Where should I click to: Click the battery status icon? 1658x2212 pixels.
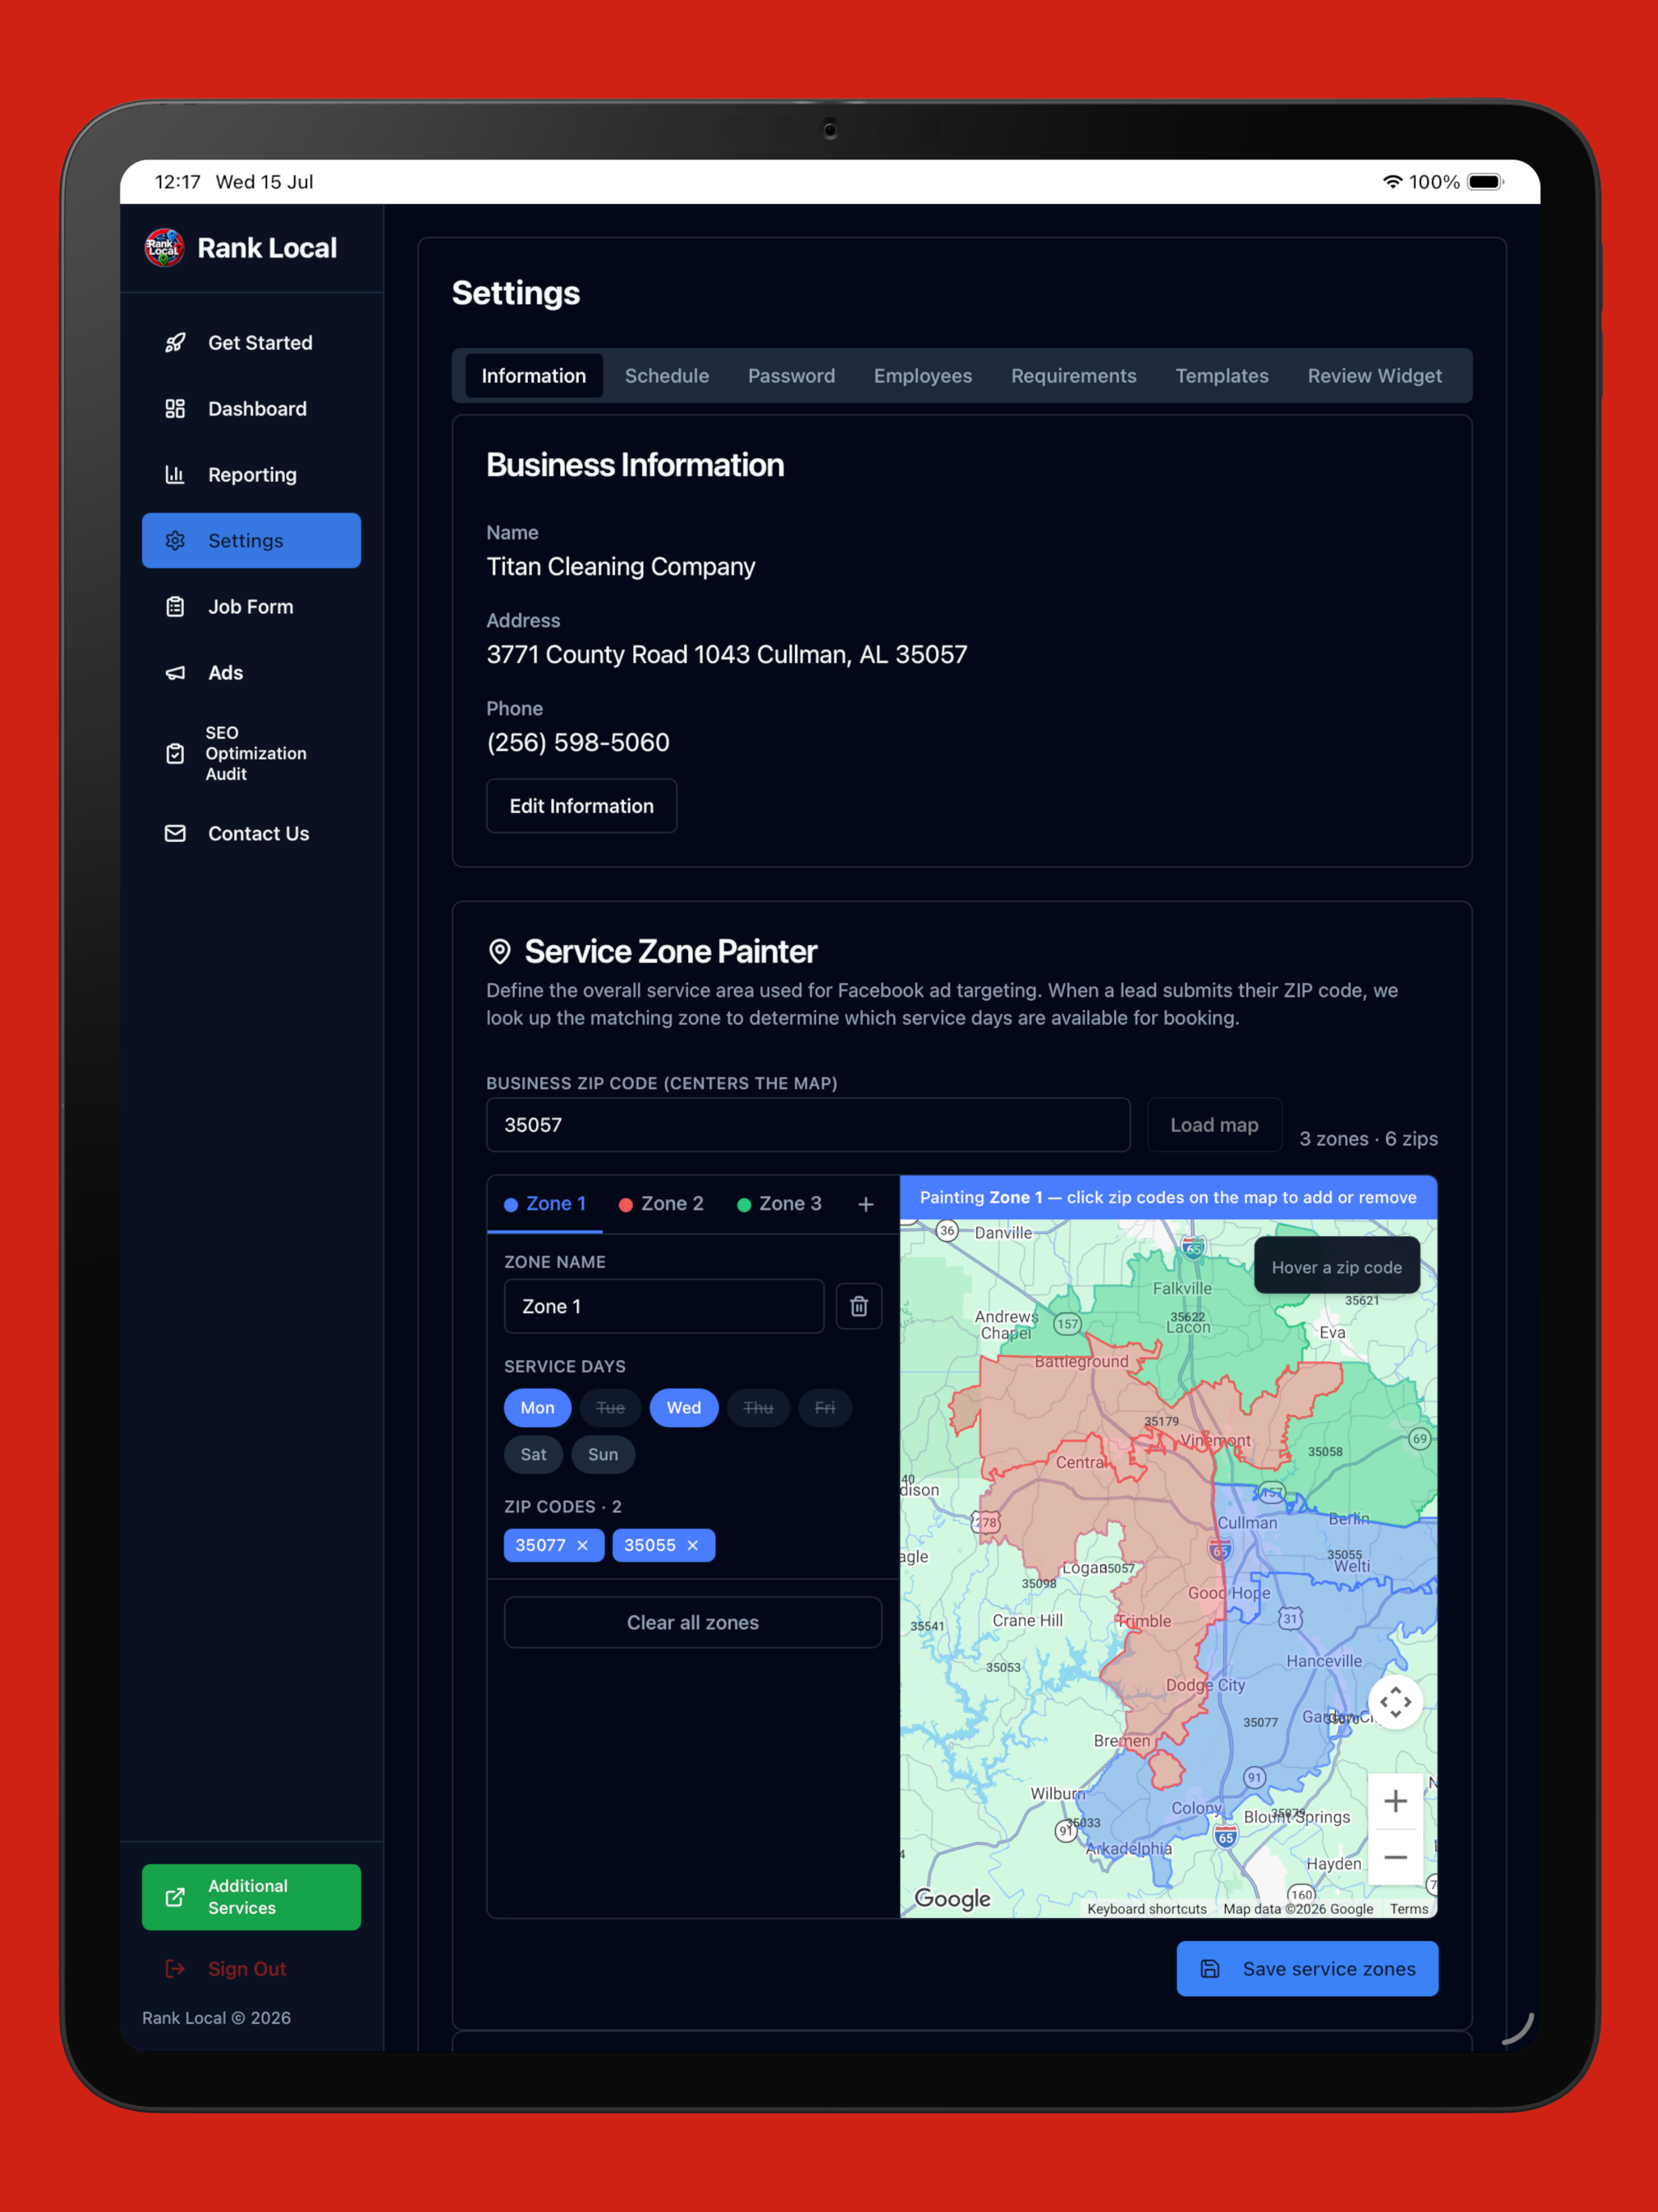click(x=1485, y=182)
